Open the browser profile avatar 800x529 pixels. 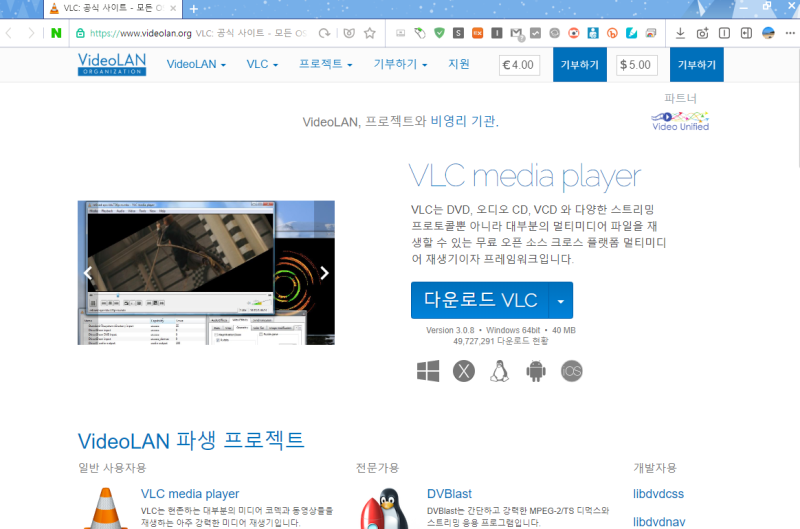coord(768,33)
